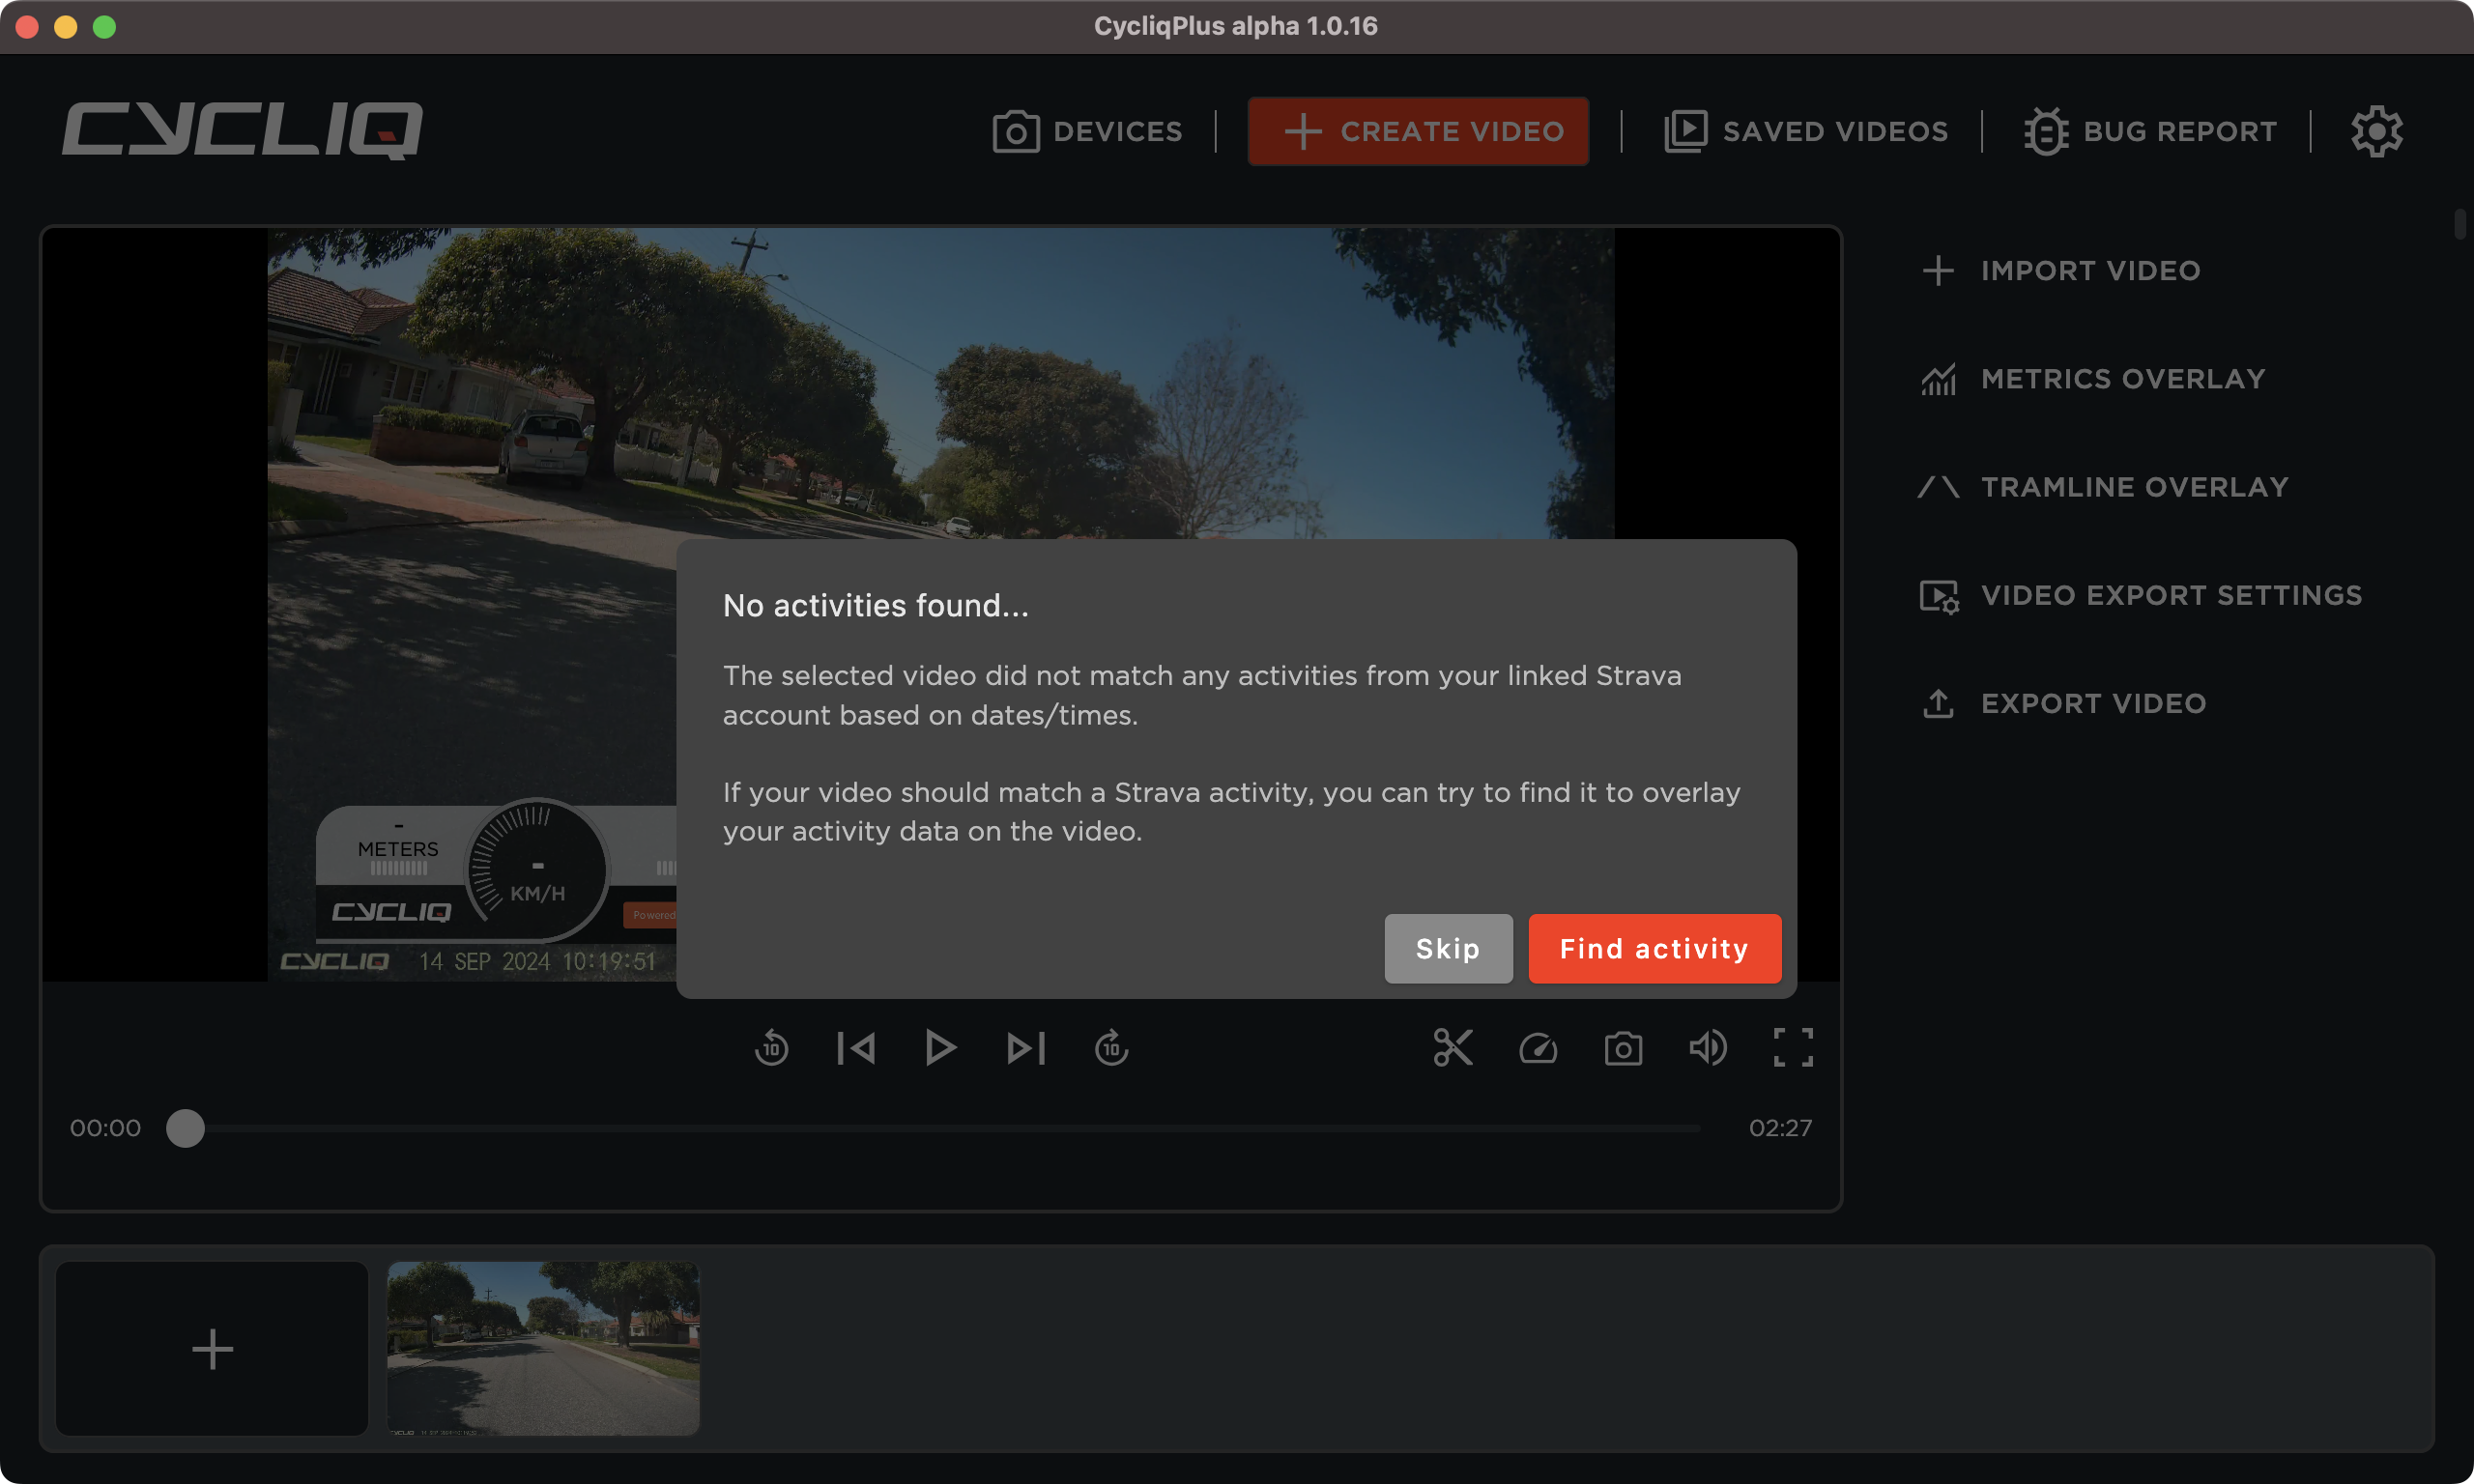Image resolution: width=2474 pixels, height=1484 pixels.
Task: Click the 14 SEP 2024 timestamp
Action: (x=537, y=961)
